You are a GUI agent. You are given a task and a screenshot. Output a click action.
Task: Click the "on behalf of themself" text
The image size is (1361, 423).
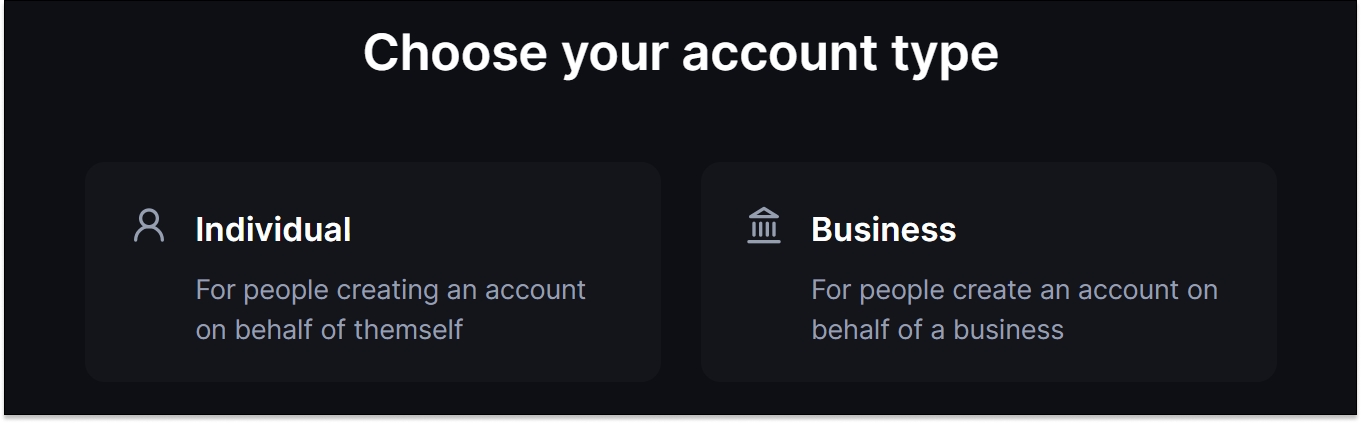(x=329, y=330)
